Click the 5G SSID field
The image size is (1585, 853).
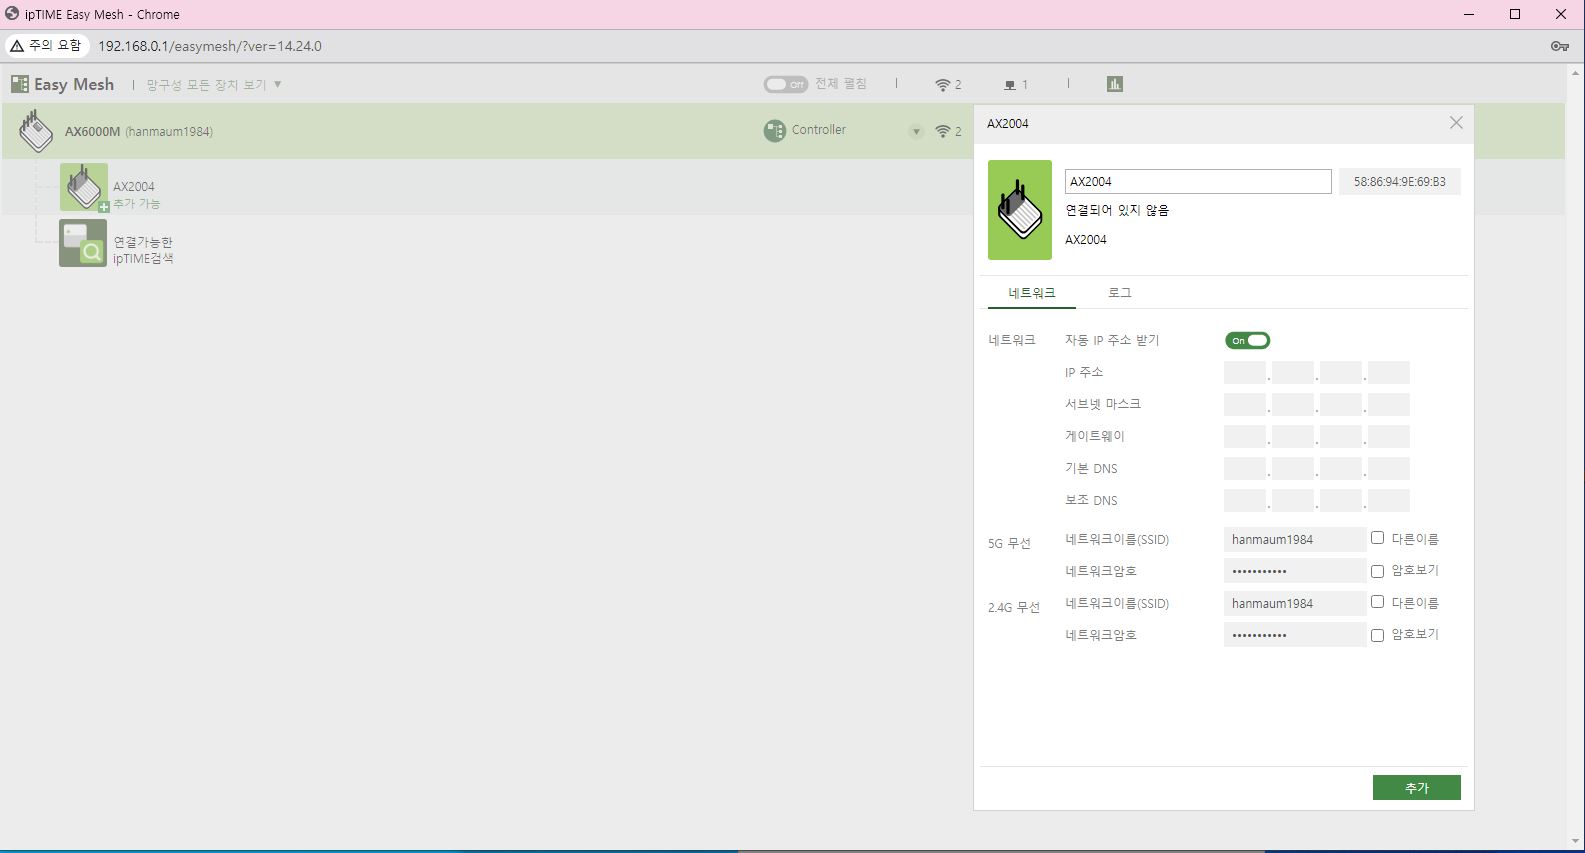[x=1295, y=539]
